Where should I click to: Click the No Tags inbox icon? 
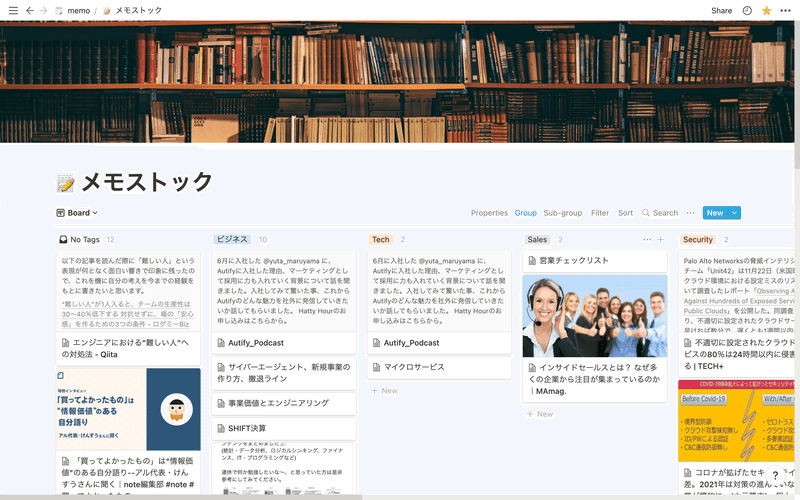point(63,239)
